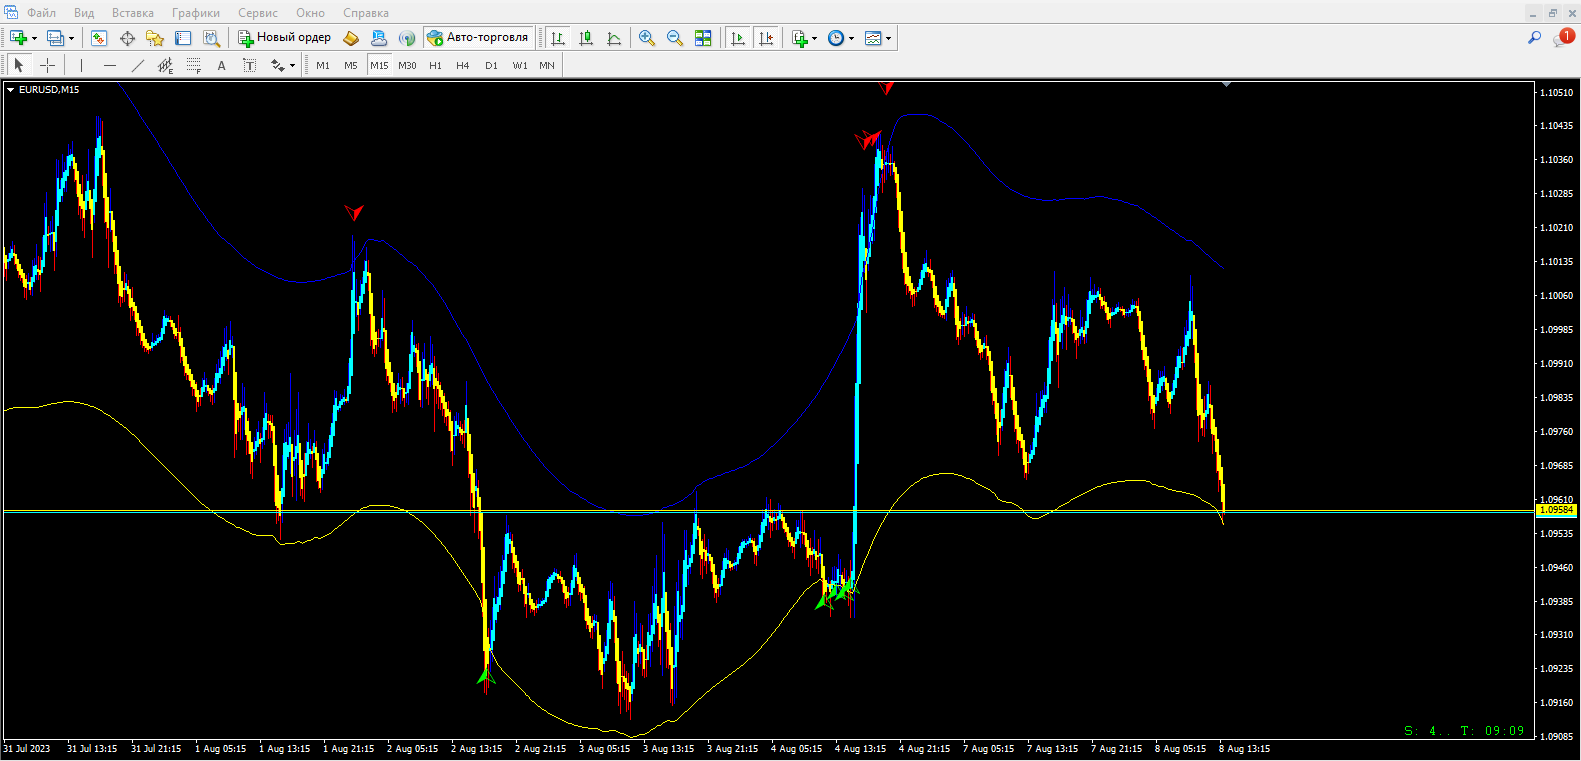Insert a text object with the A tool
This screenshot has width=1581, height=761.
click(221, 65)
